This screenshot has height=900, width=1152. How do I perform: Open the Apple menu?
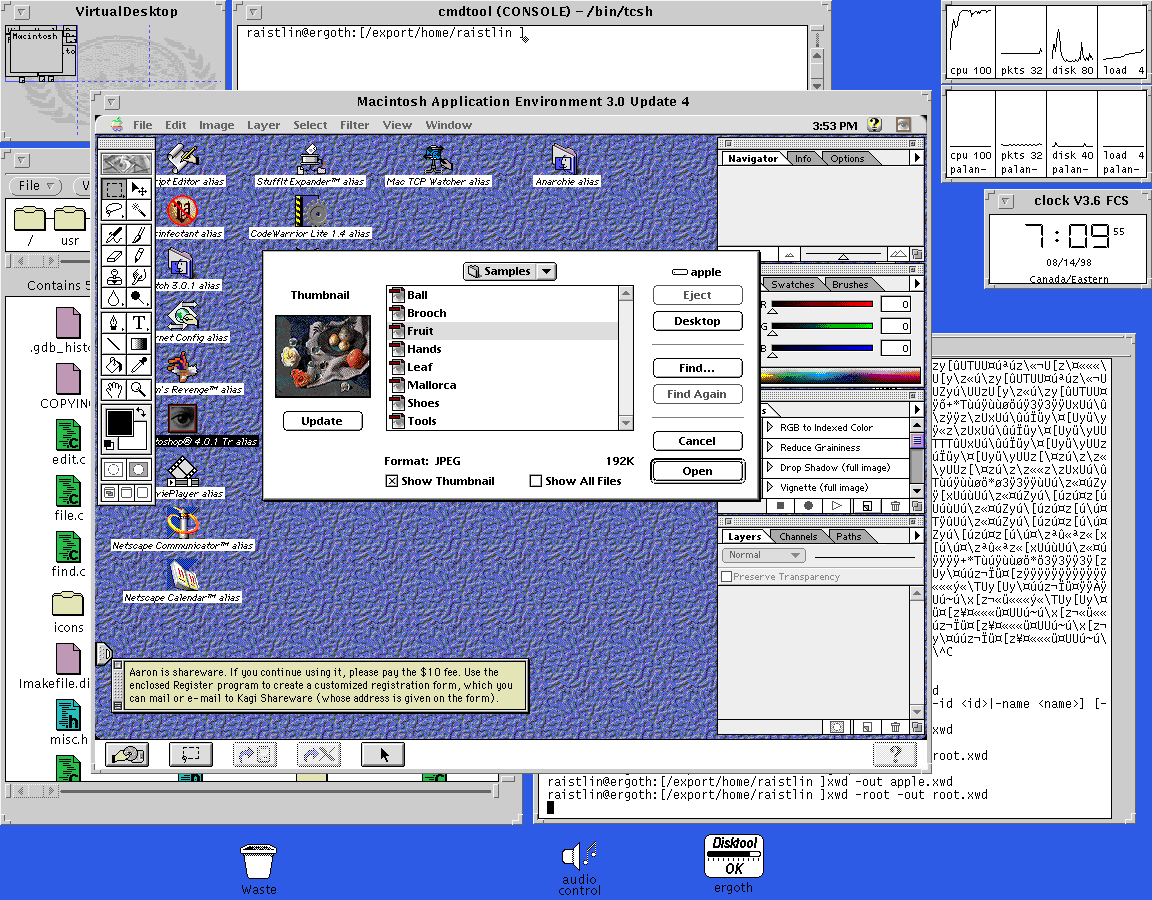[117, 125]
